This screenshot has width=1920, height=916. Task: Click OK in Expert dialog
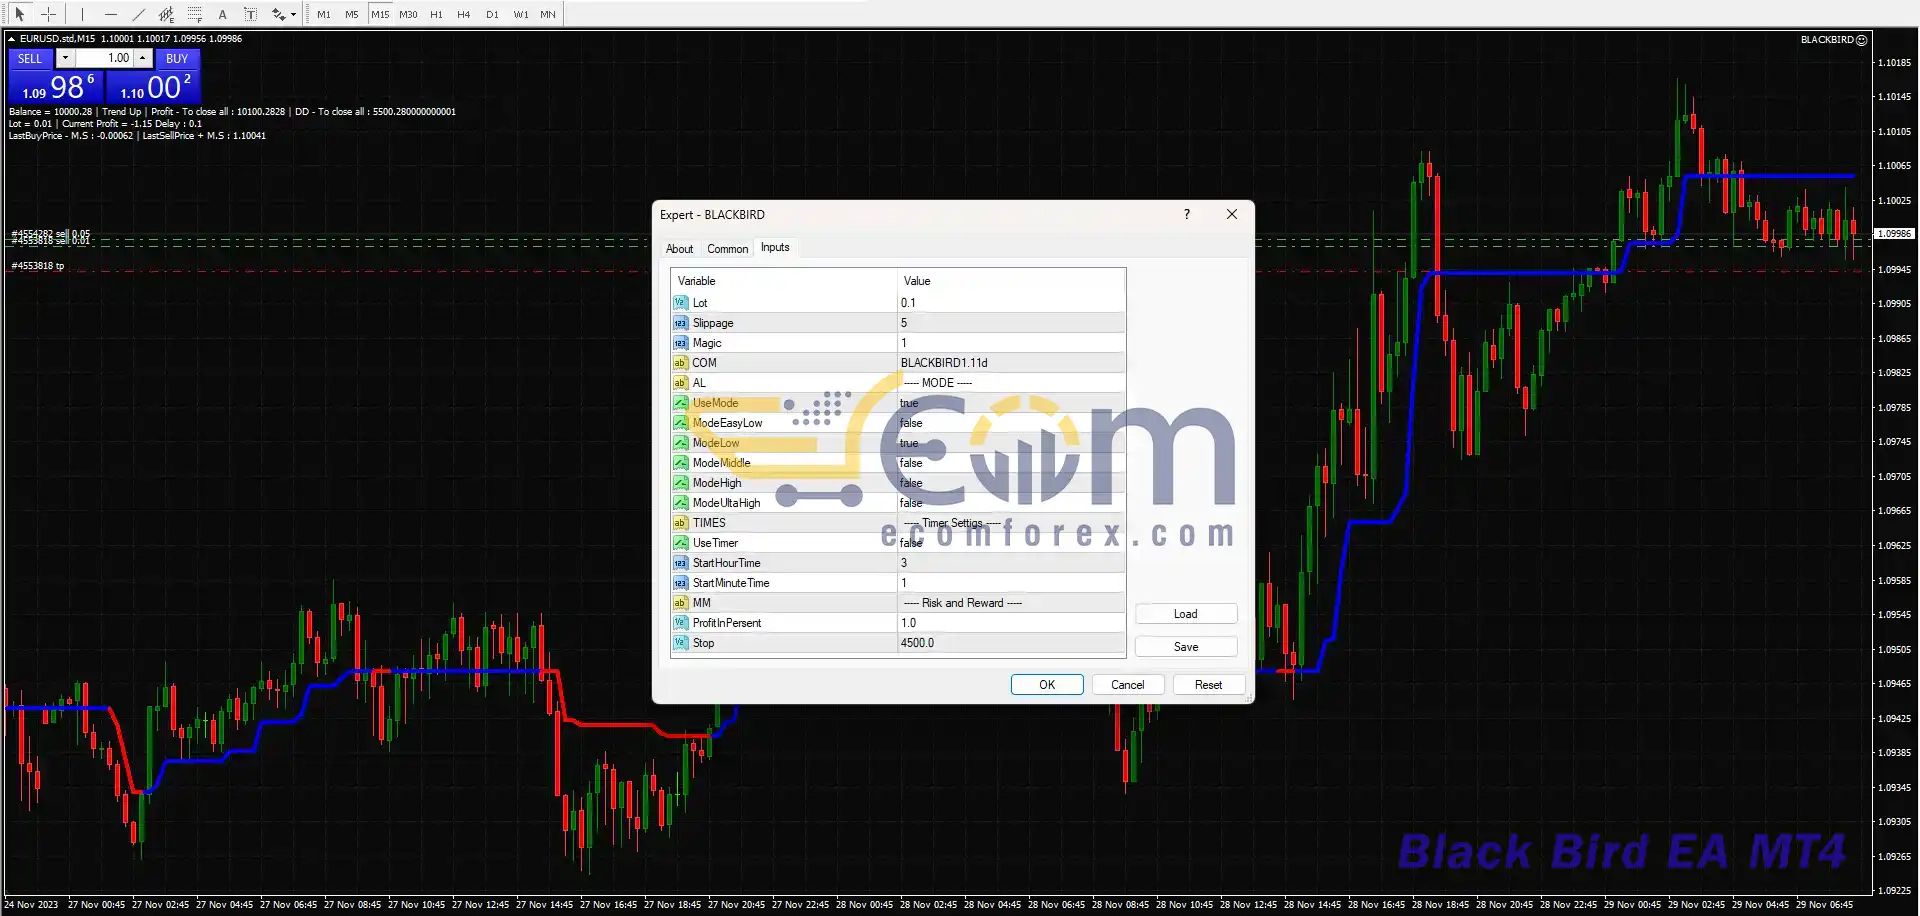point(1046,685)
